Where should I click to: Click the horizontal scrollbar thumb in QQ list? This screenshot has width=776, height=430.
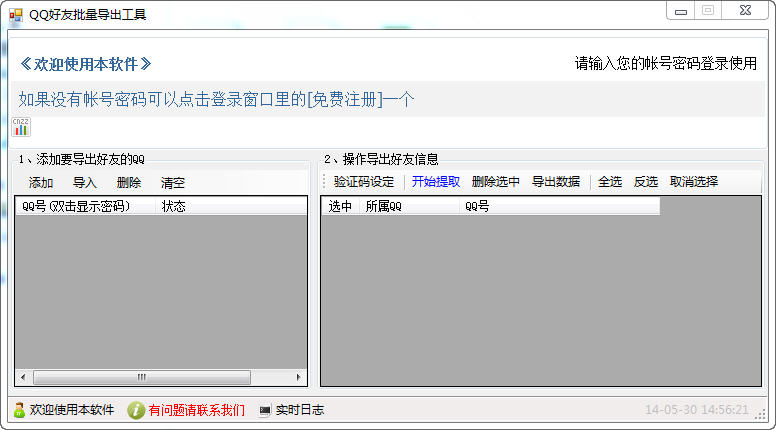(x=142, y=378)
